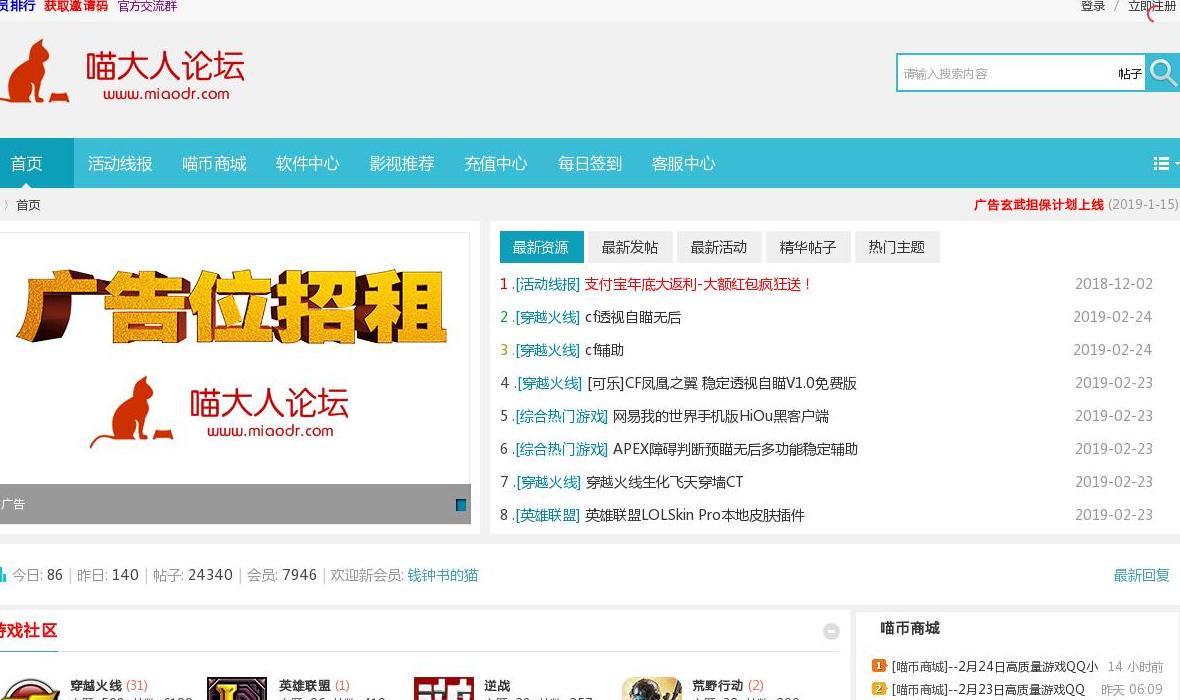Open post CF凤凰之翼 稳定透视自瞄V1.0免费版
The height and width of the screenshot is (700, 1180).
point(722,383)
